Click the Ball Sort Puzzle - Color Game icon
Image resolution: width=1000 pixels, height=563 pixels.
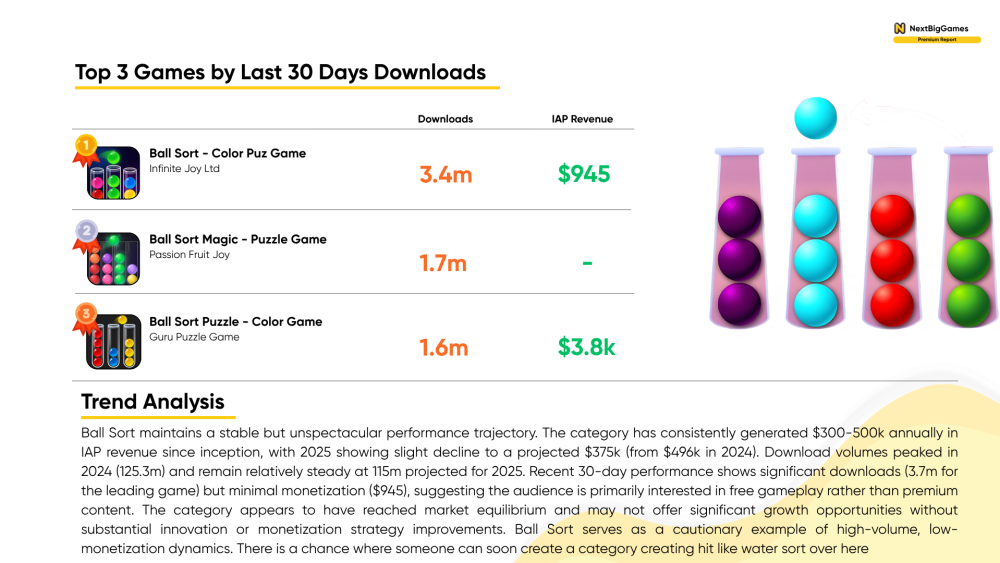114,342
